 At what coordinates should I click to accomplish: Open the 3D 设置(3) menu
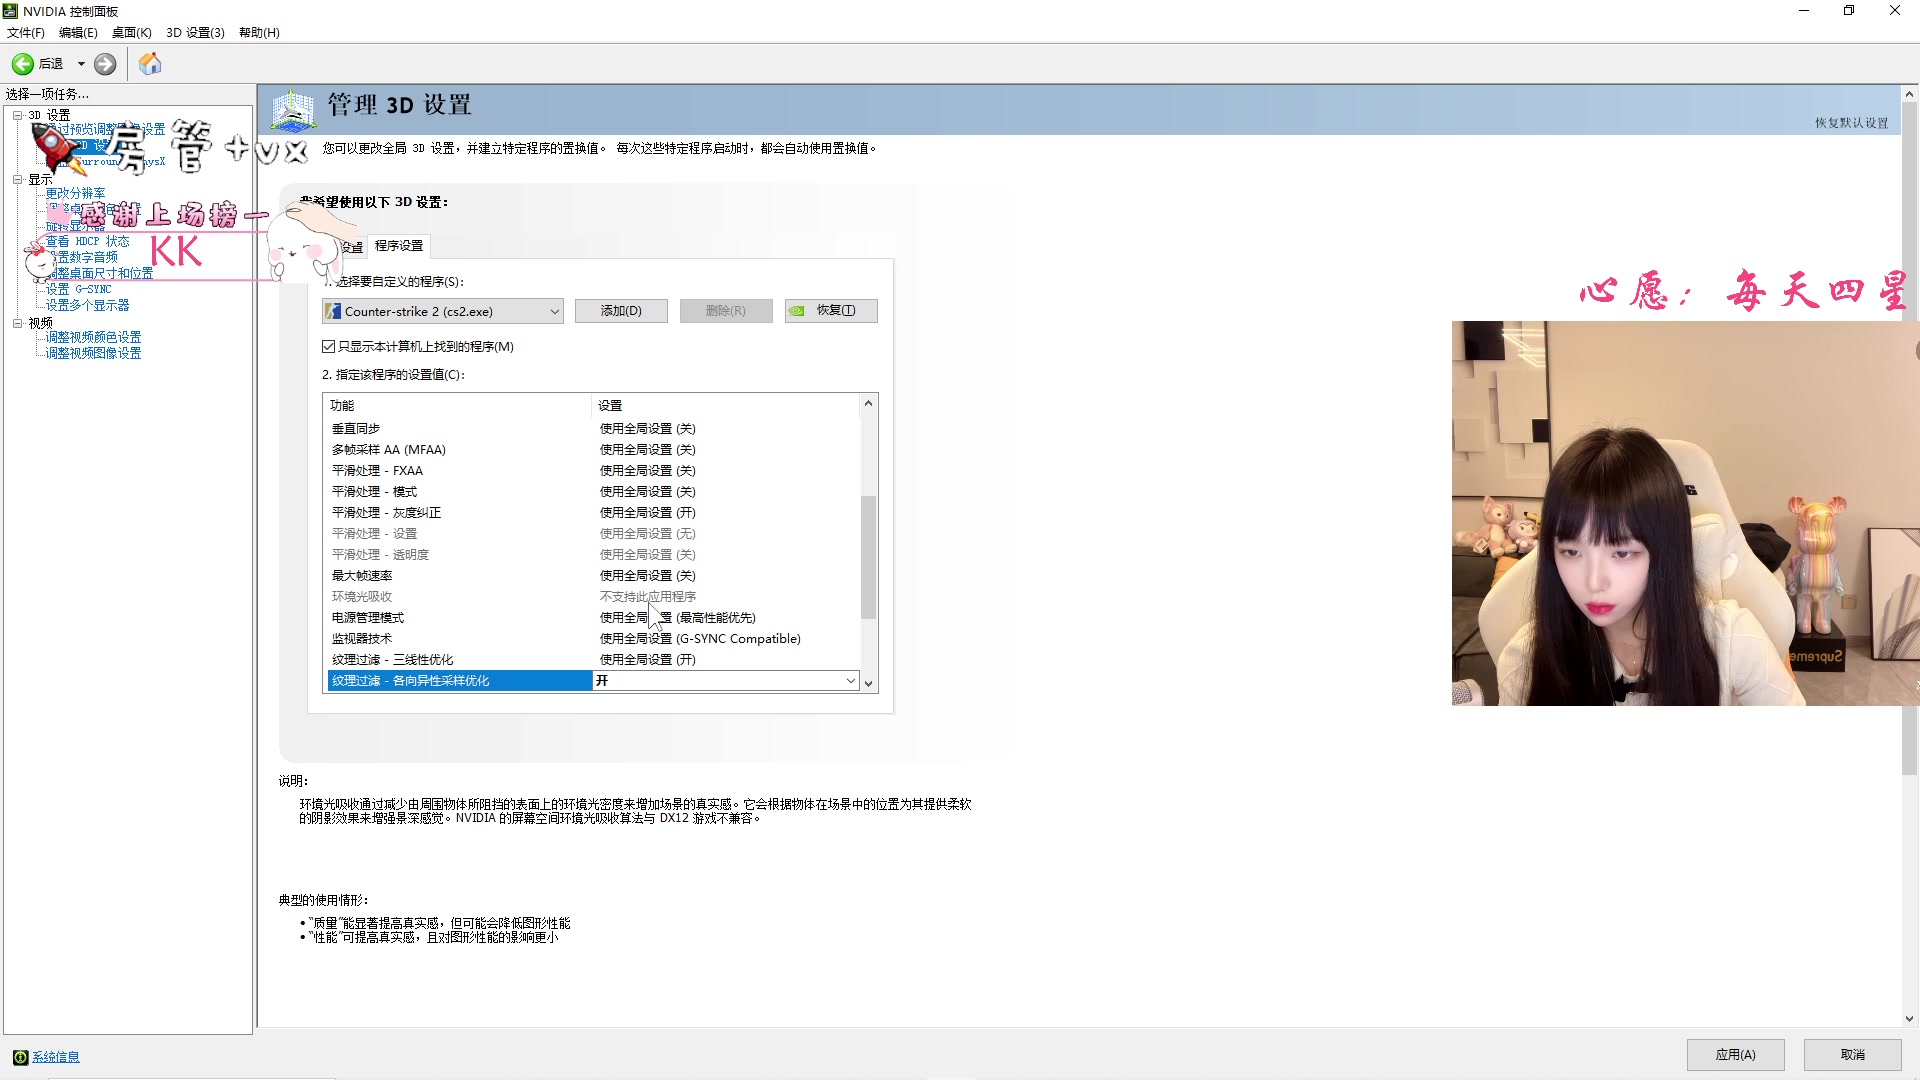pos(195,32)
